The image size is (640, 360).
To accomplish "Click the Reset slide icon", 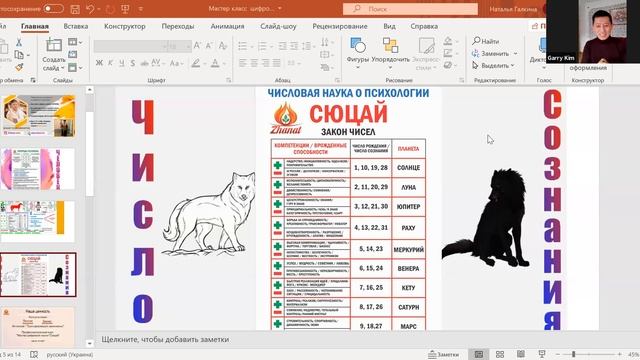I will [x=73, y=54].
